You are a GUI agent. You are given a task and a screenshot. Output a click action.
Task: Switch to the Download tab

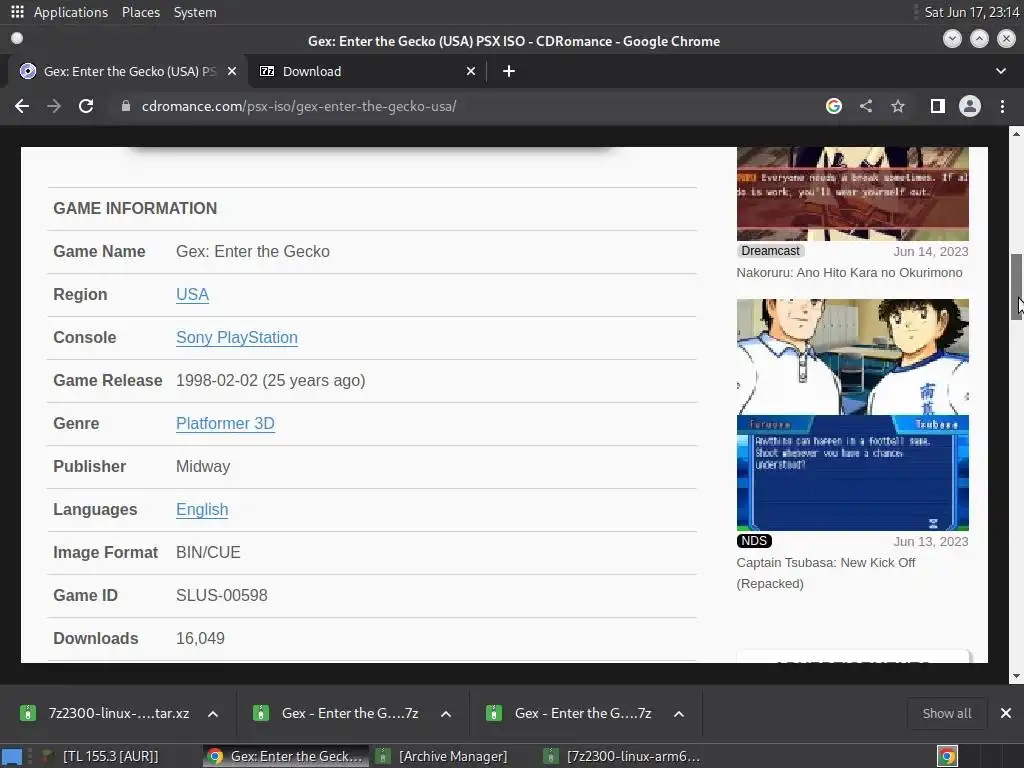pyautogui.click(x=368, y=71)
